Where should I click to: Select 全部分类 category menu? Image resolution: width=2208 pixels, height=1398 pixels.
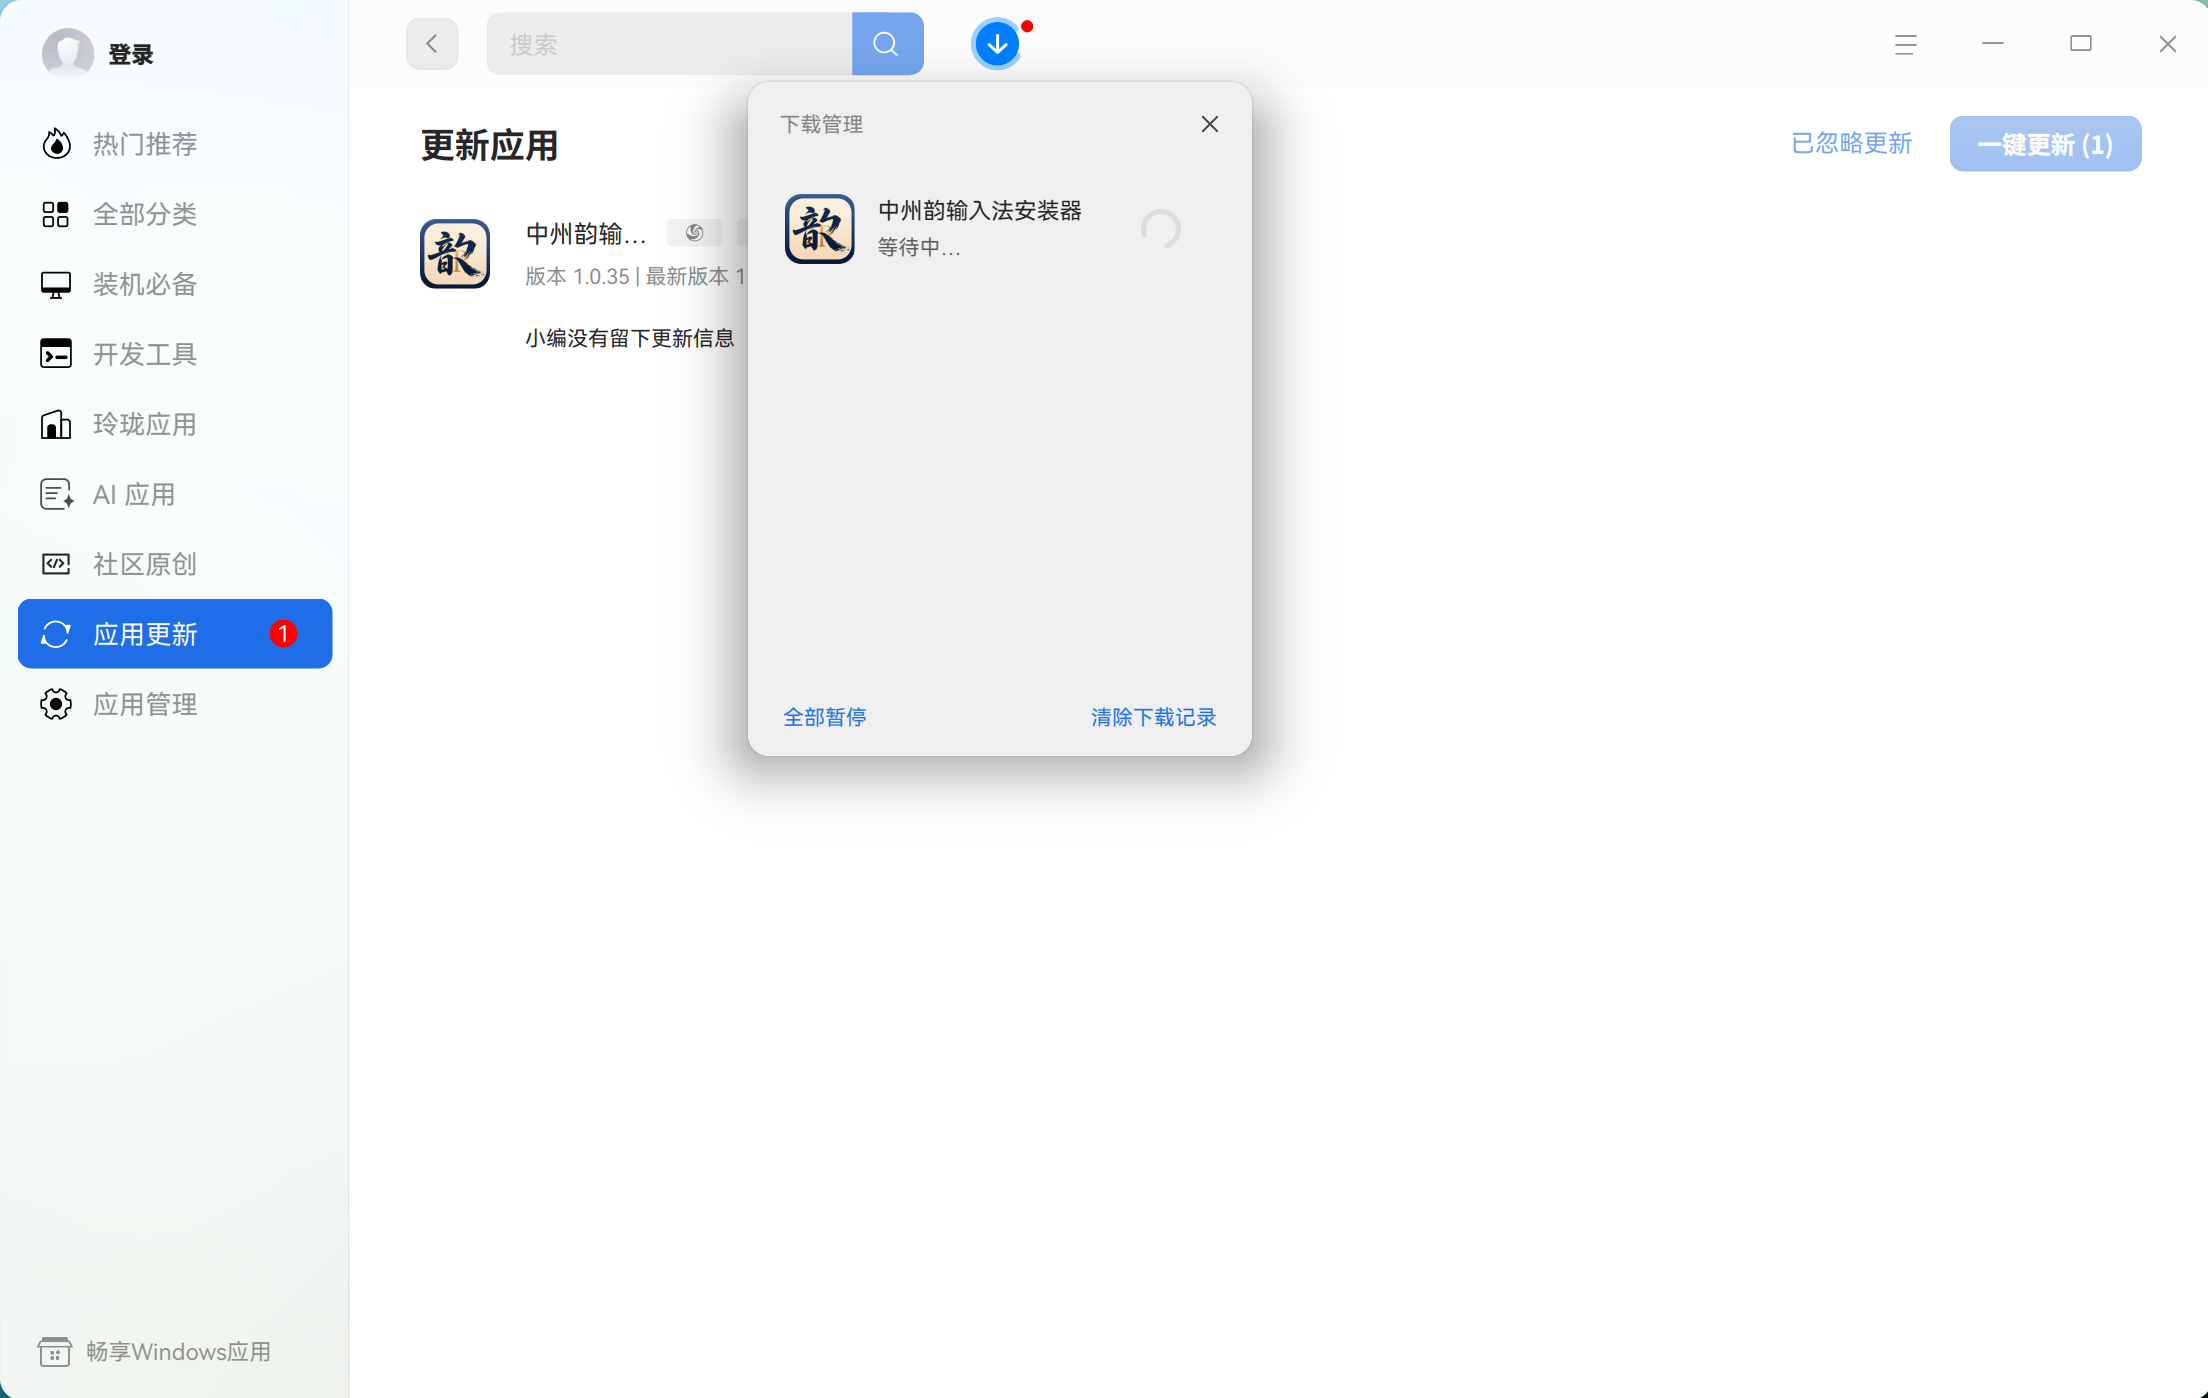pos(175,214)
